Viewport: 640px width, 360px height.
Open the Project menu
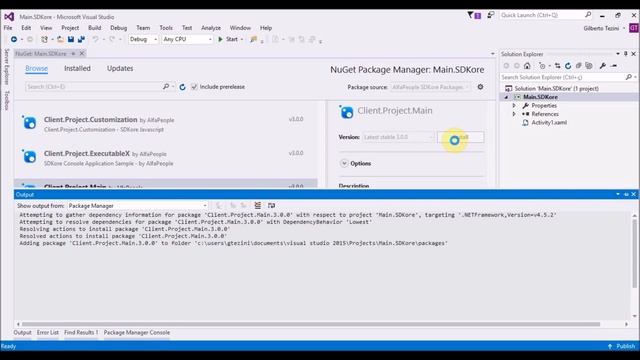point(70,28)
